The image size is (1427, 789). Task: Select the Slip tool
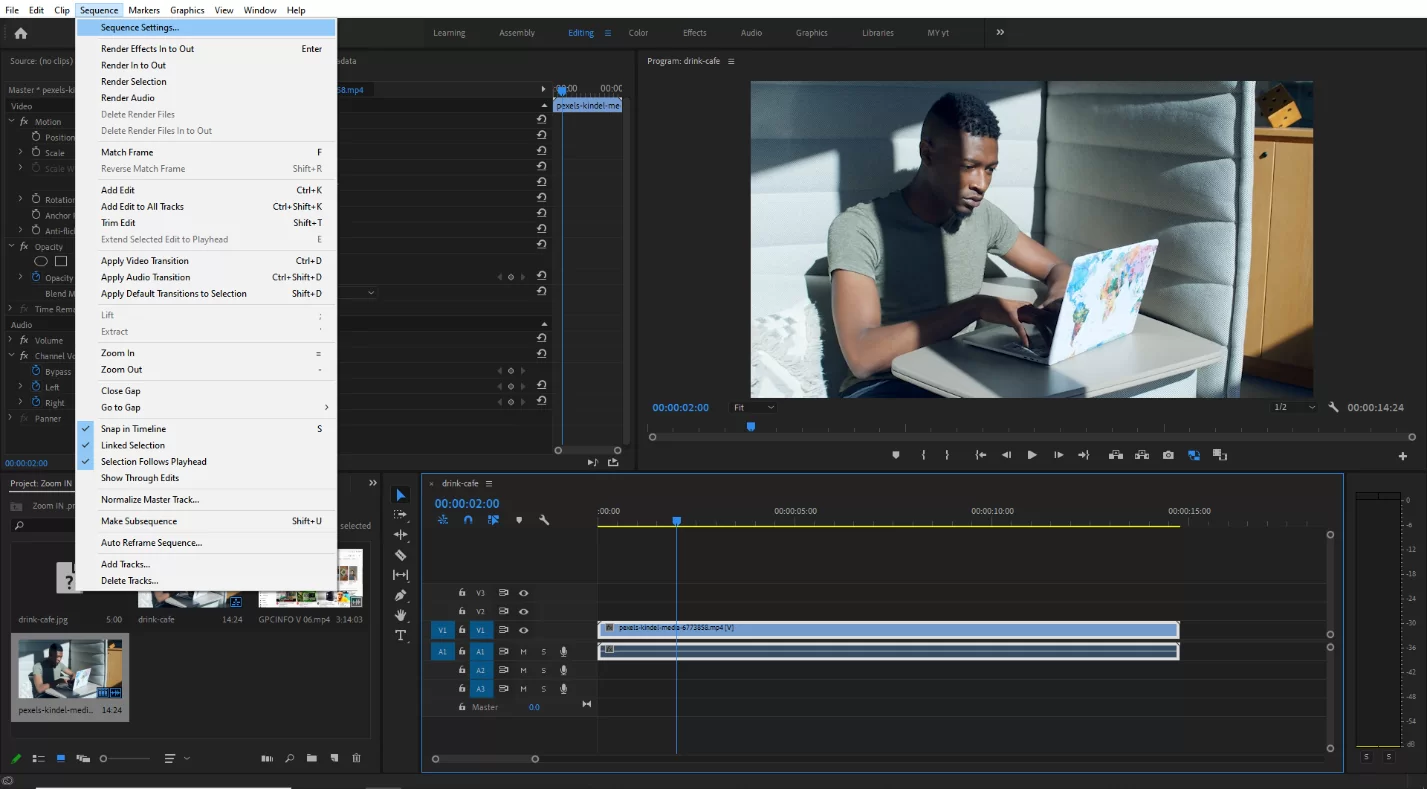pyautogui.click(x=400, y=575)
